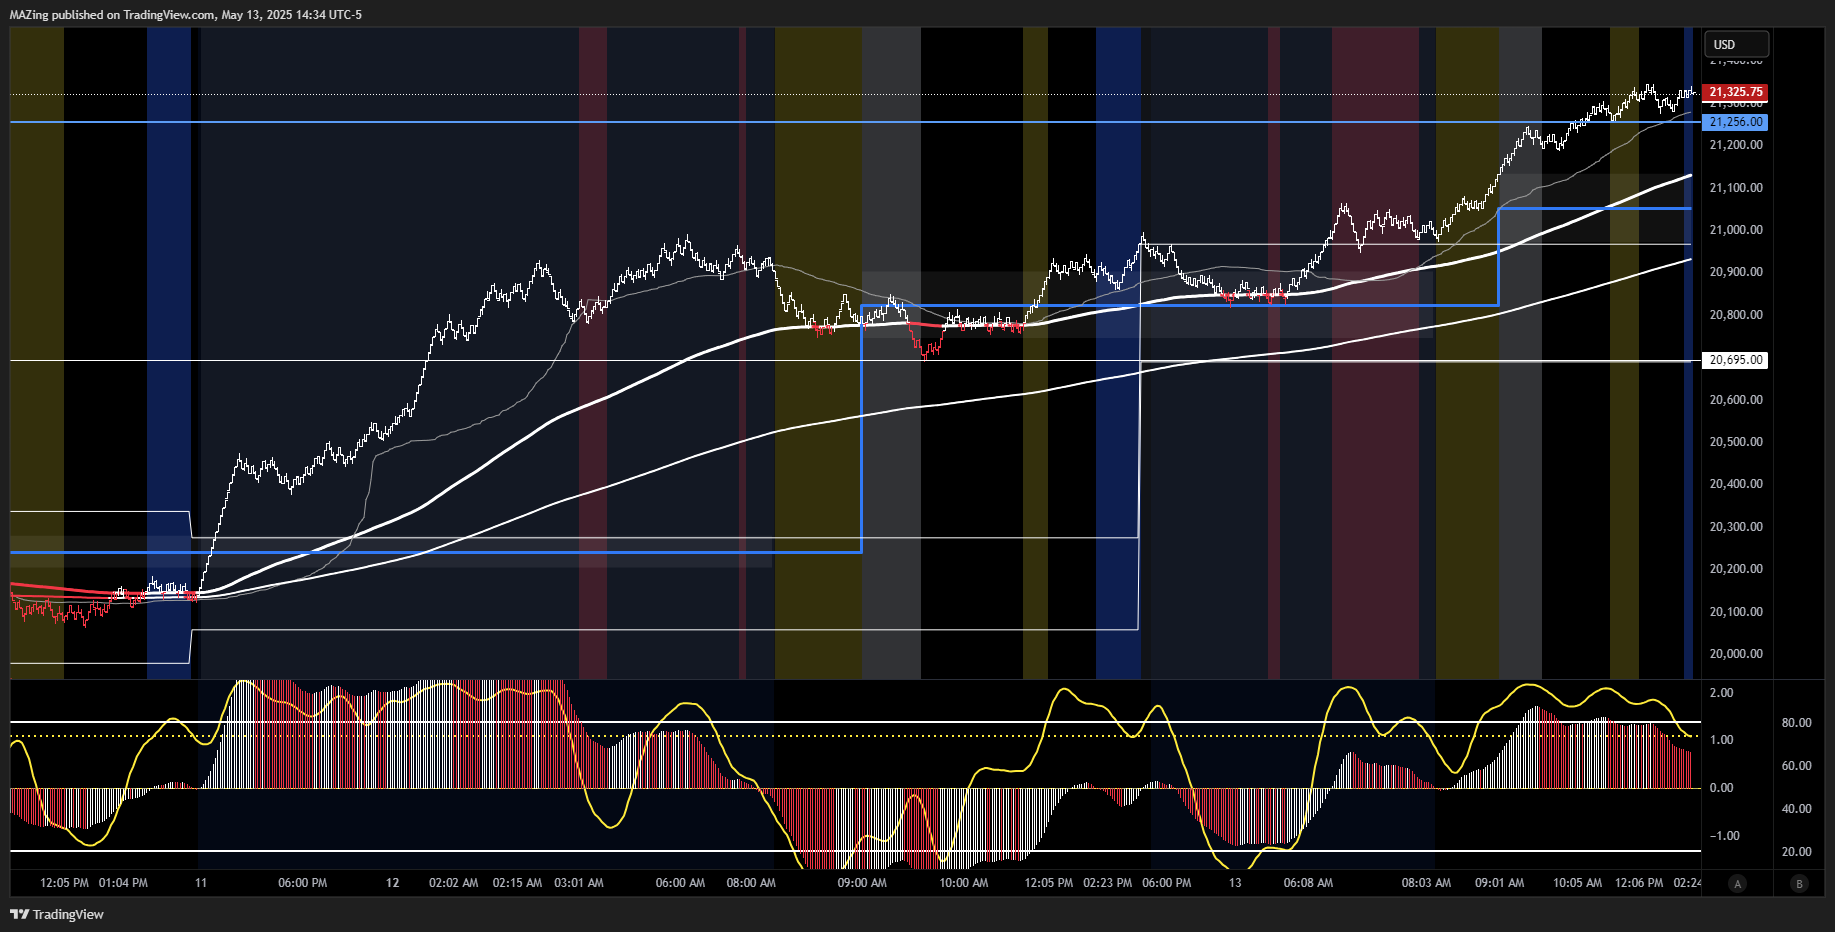
Task: Click the 20,100.00 price axis label
Action: [1736, 612]
